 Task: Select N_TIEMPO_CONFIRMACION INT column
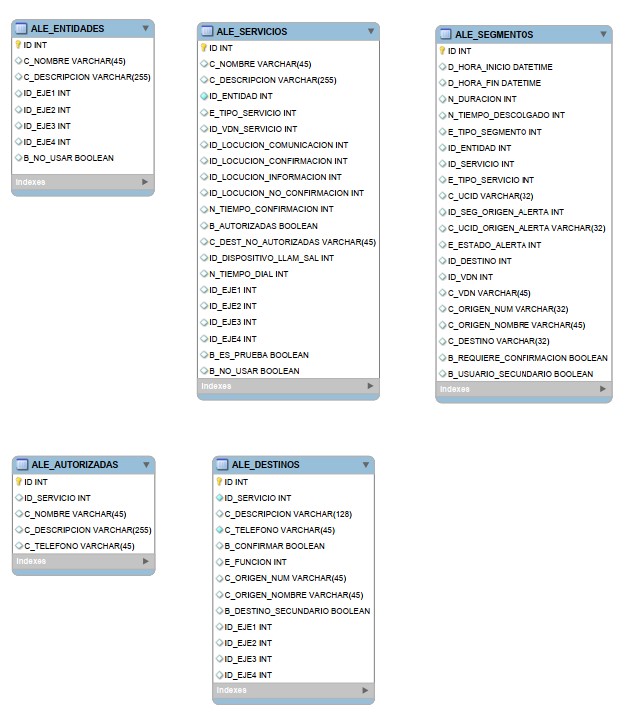[x=271, y=209]
